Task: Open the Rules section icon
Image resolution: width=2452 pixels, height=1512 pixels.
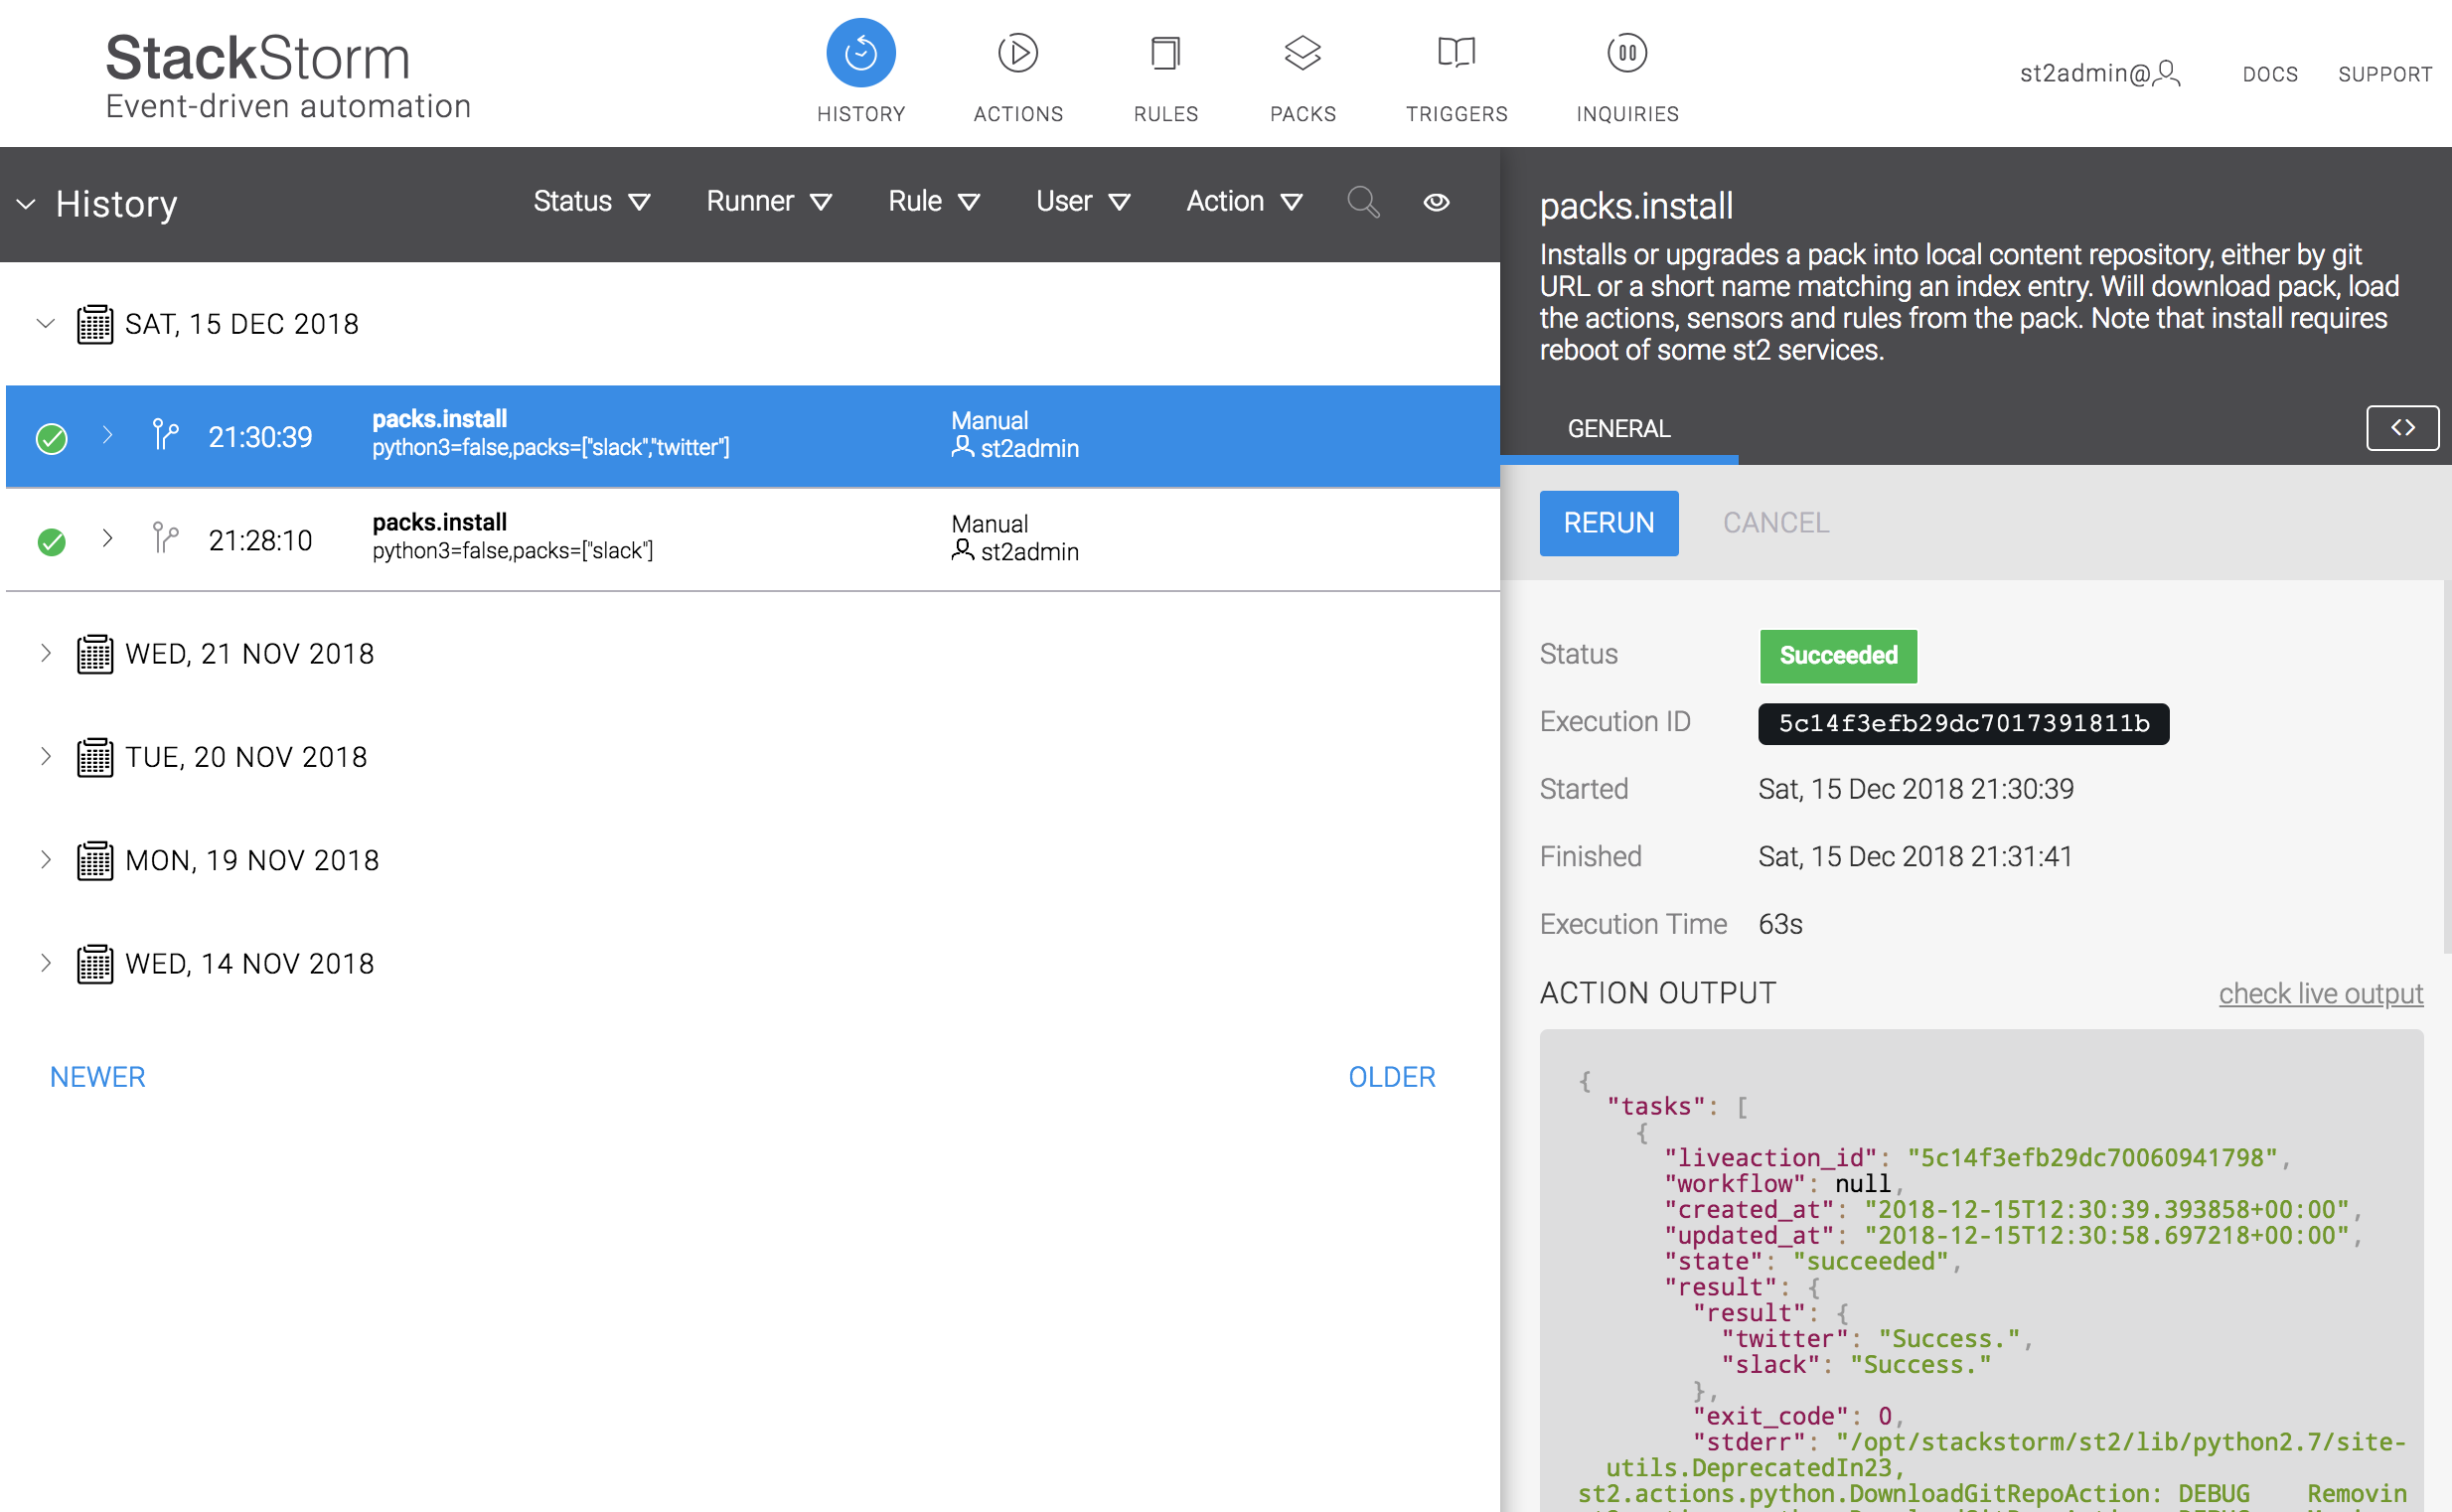Action: [1165, 54]
